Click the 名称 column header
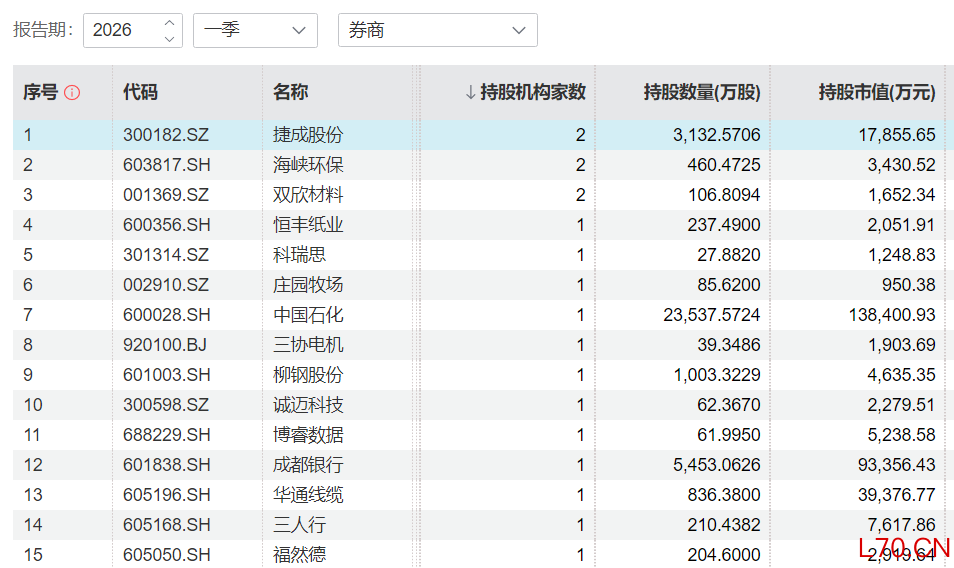The width and height of the screenshot is (954, 568). click(x=290, y=92)
